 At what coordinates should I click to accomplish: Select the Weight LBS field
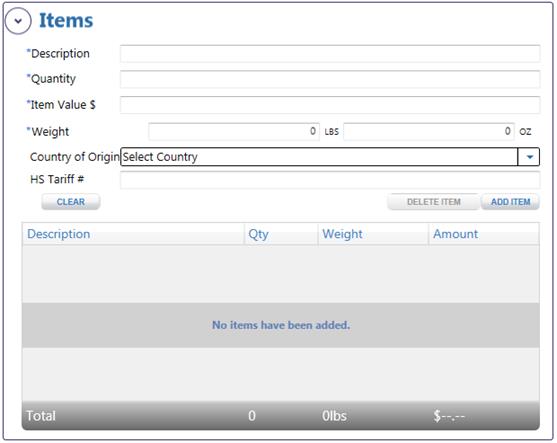234,131
